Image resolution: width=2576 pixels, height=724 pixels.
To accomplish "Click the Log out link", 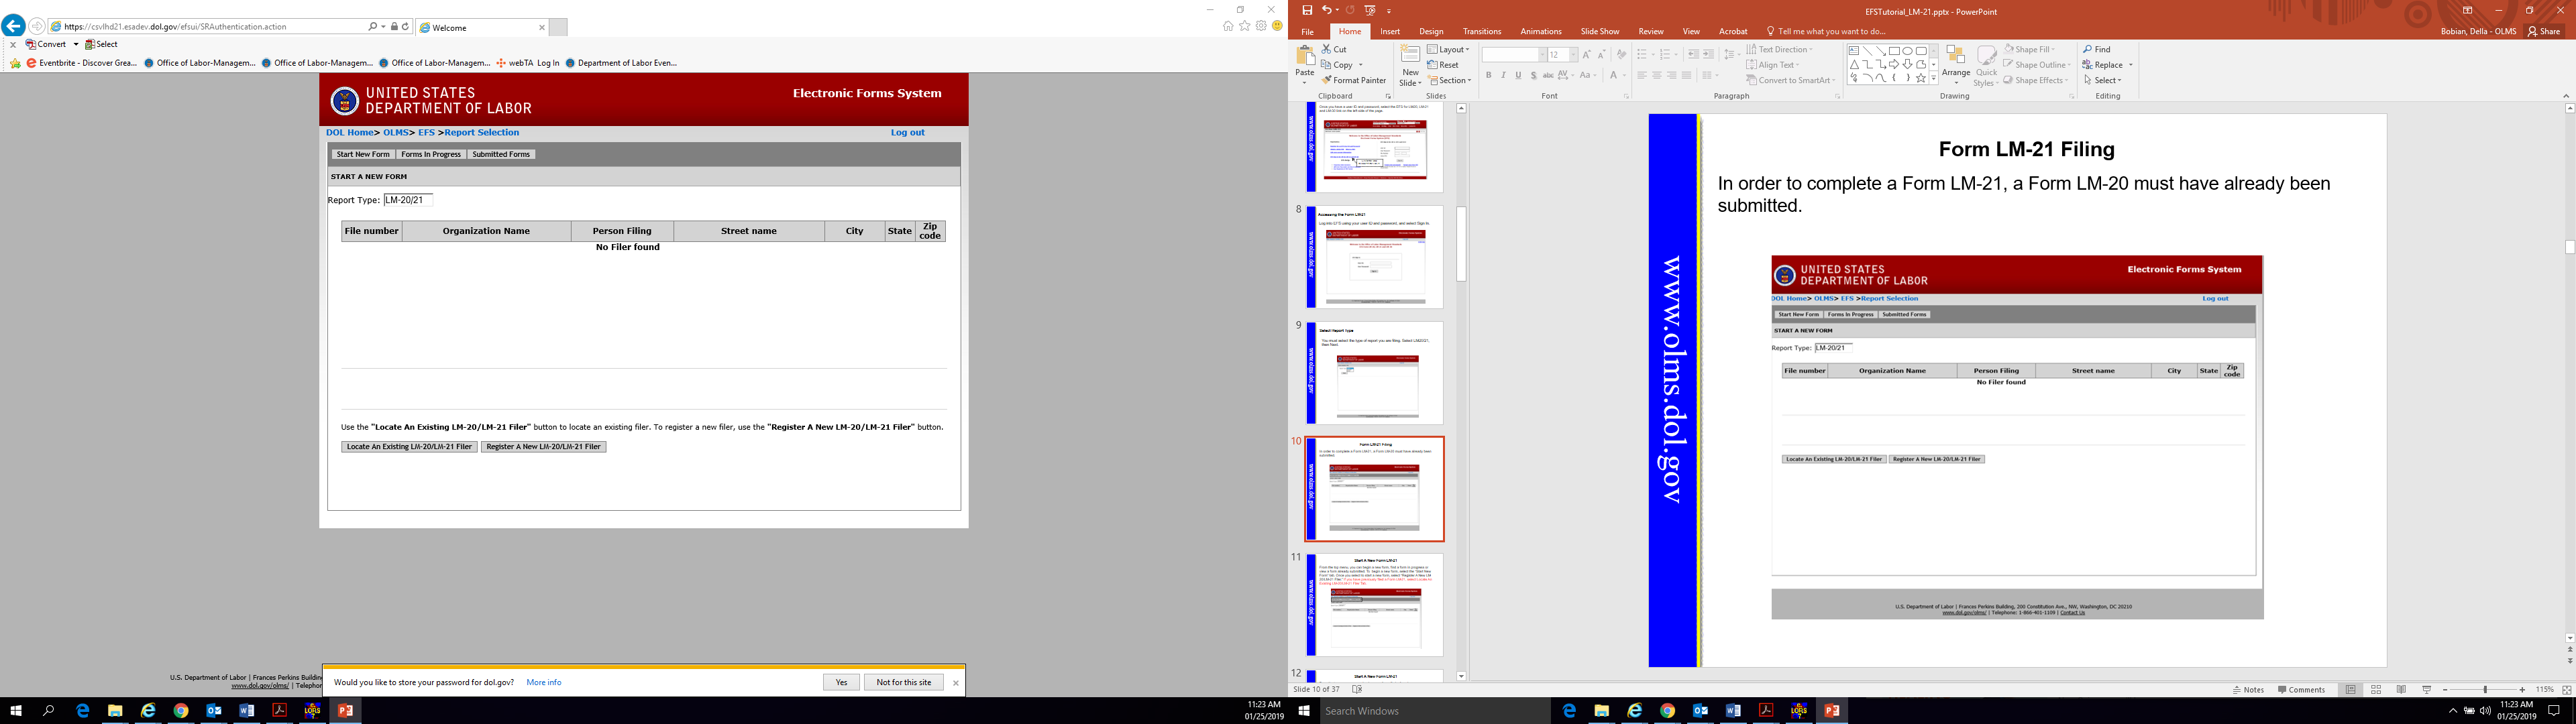I will pos(907,132).
